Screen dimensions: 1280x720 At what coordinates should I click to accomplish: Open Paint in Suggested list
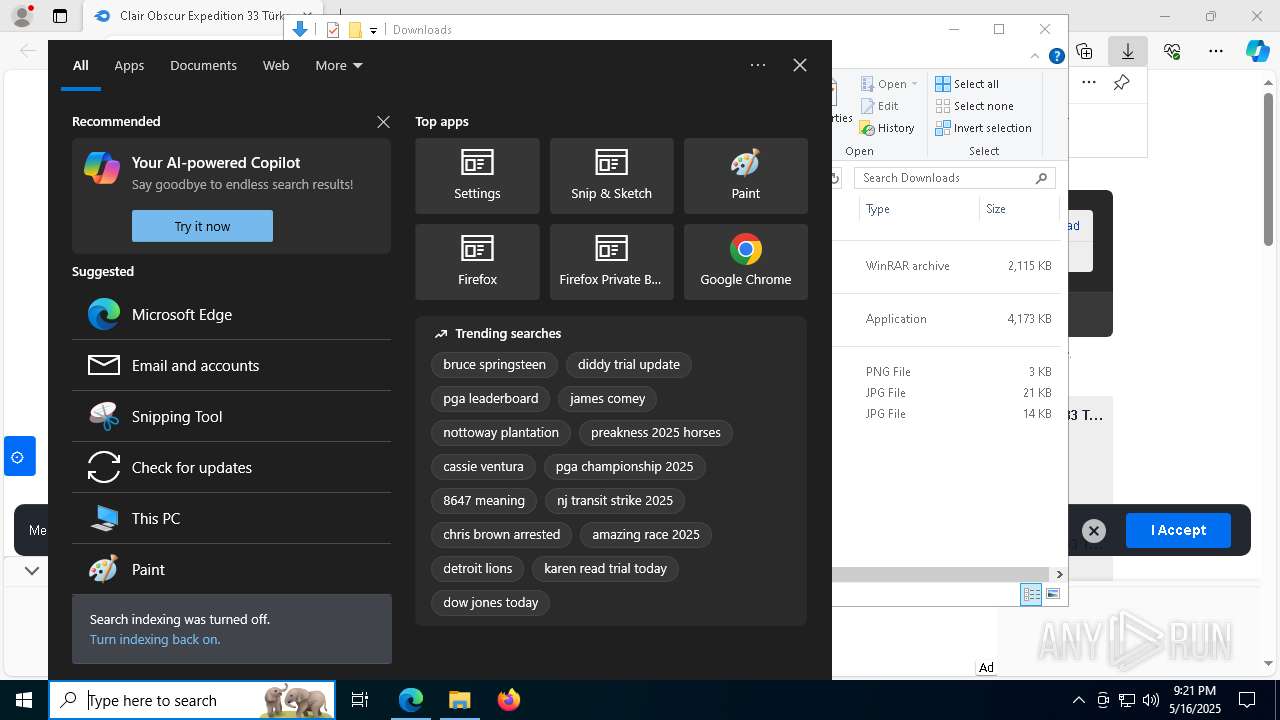point(231,569)
